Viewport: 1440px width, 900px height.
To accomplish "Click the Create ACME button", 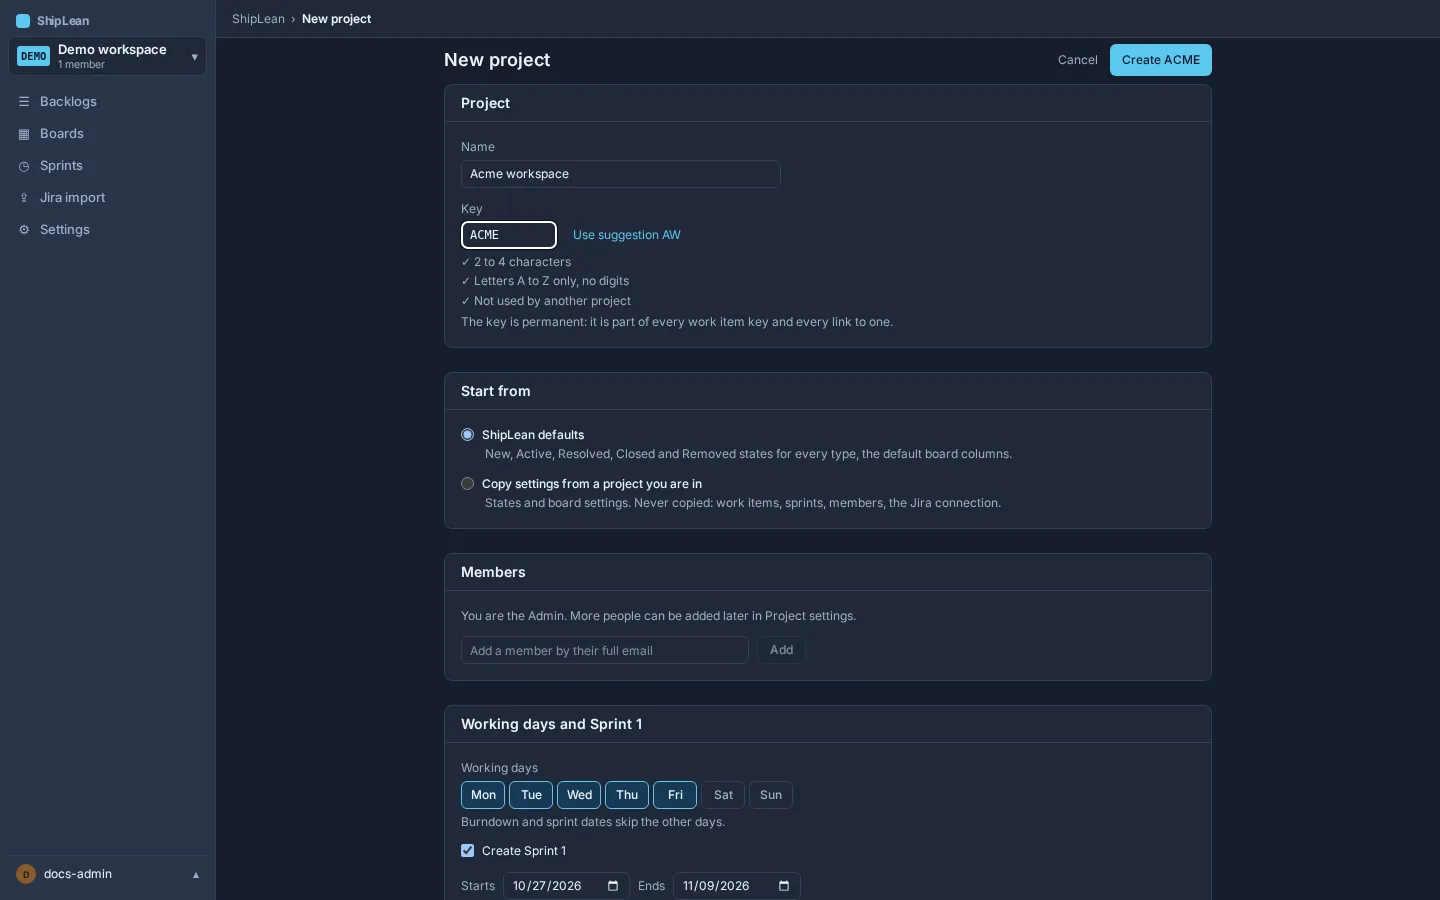I will (1161, 60).
